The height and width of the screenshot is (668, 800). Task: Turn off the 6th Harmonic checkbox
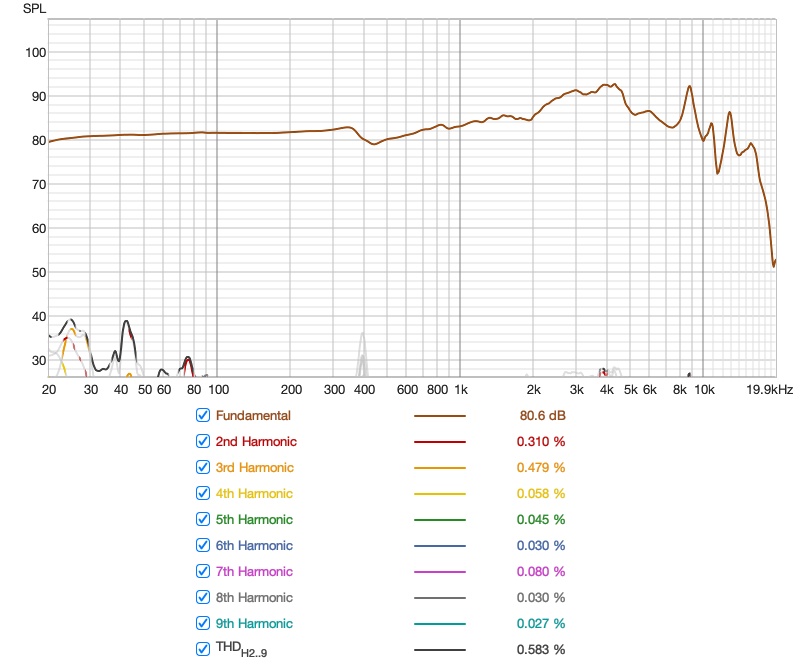(204, 545)
